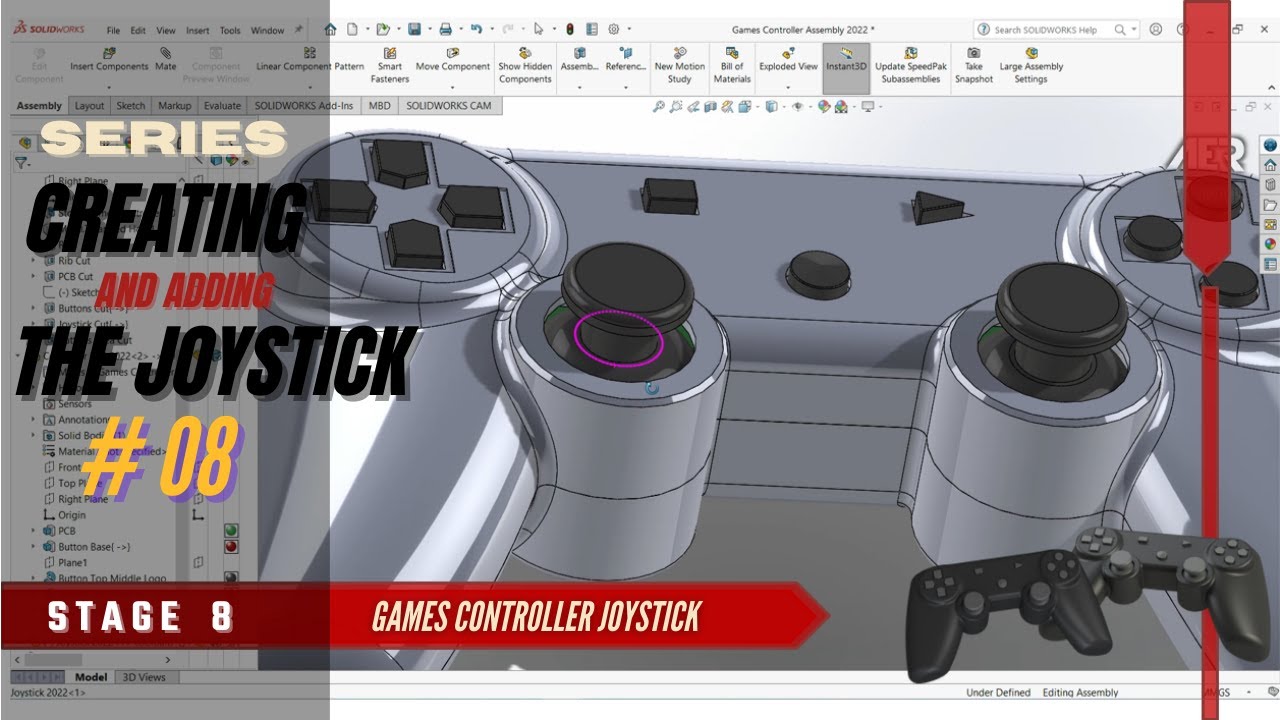Screen dimensions: 1280x720
Task: Activate the Select cursor tool
Action: 539,30
